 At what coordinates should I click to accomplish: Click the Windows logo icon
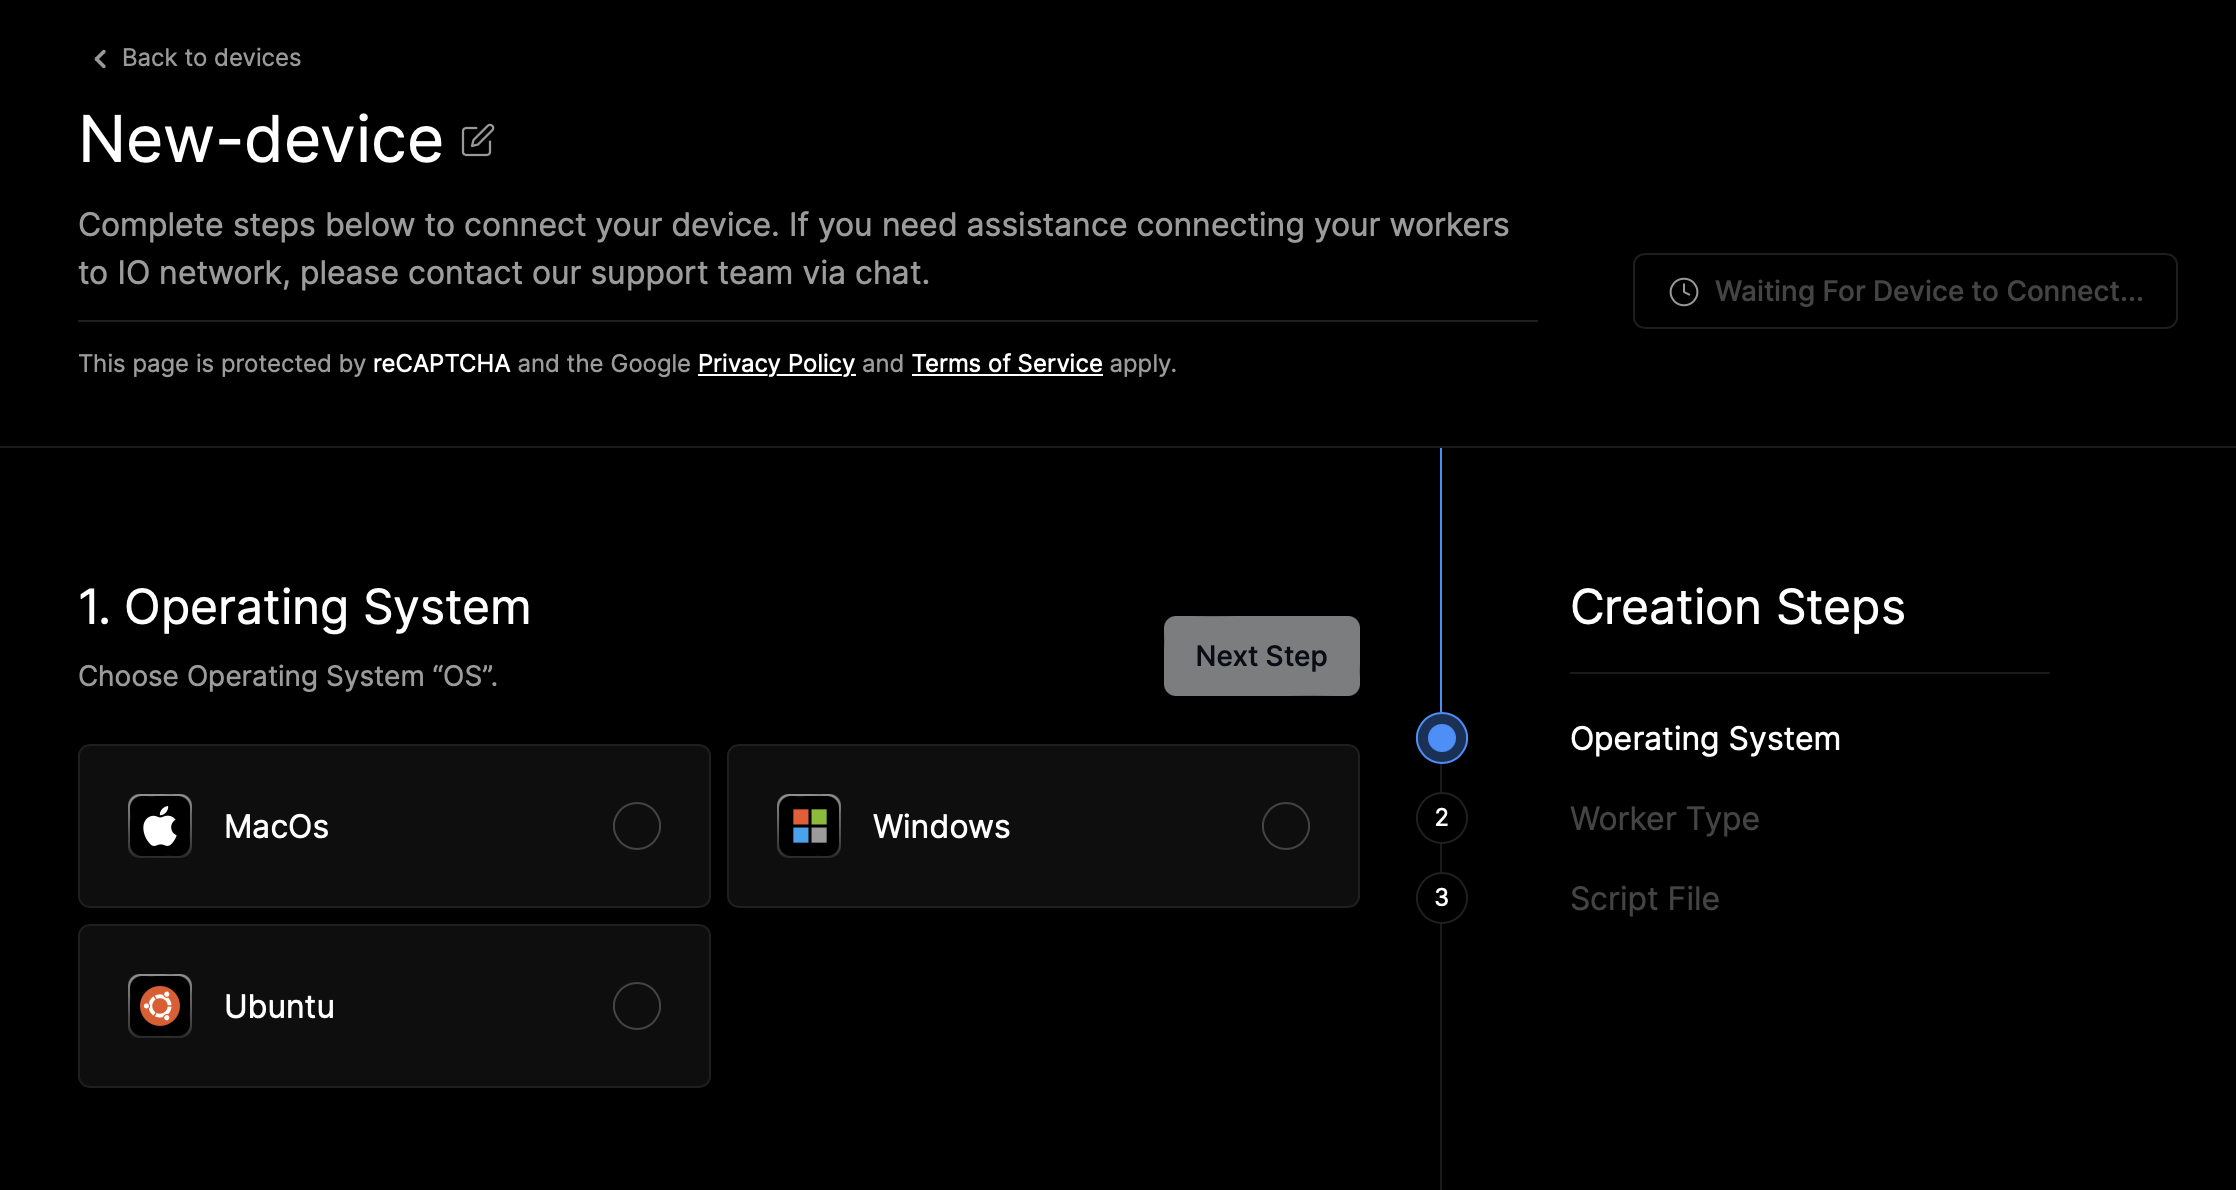tap(809, 826)
